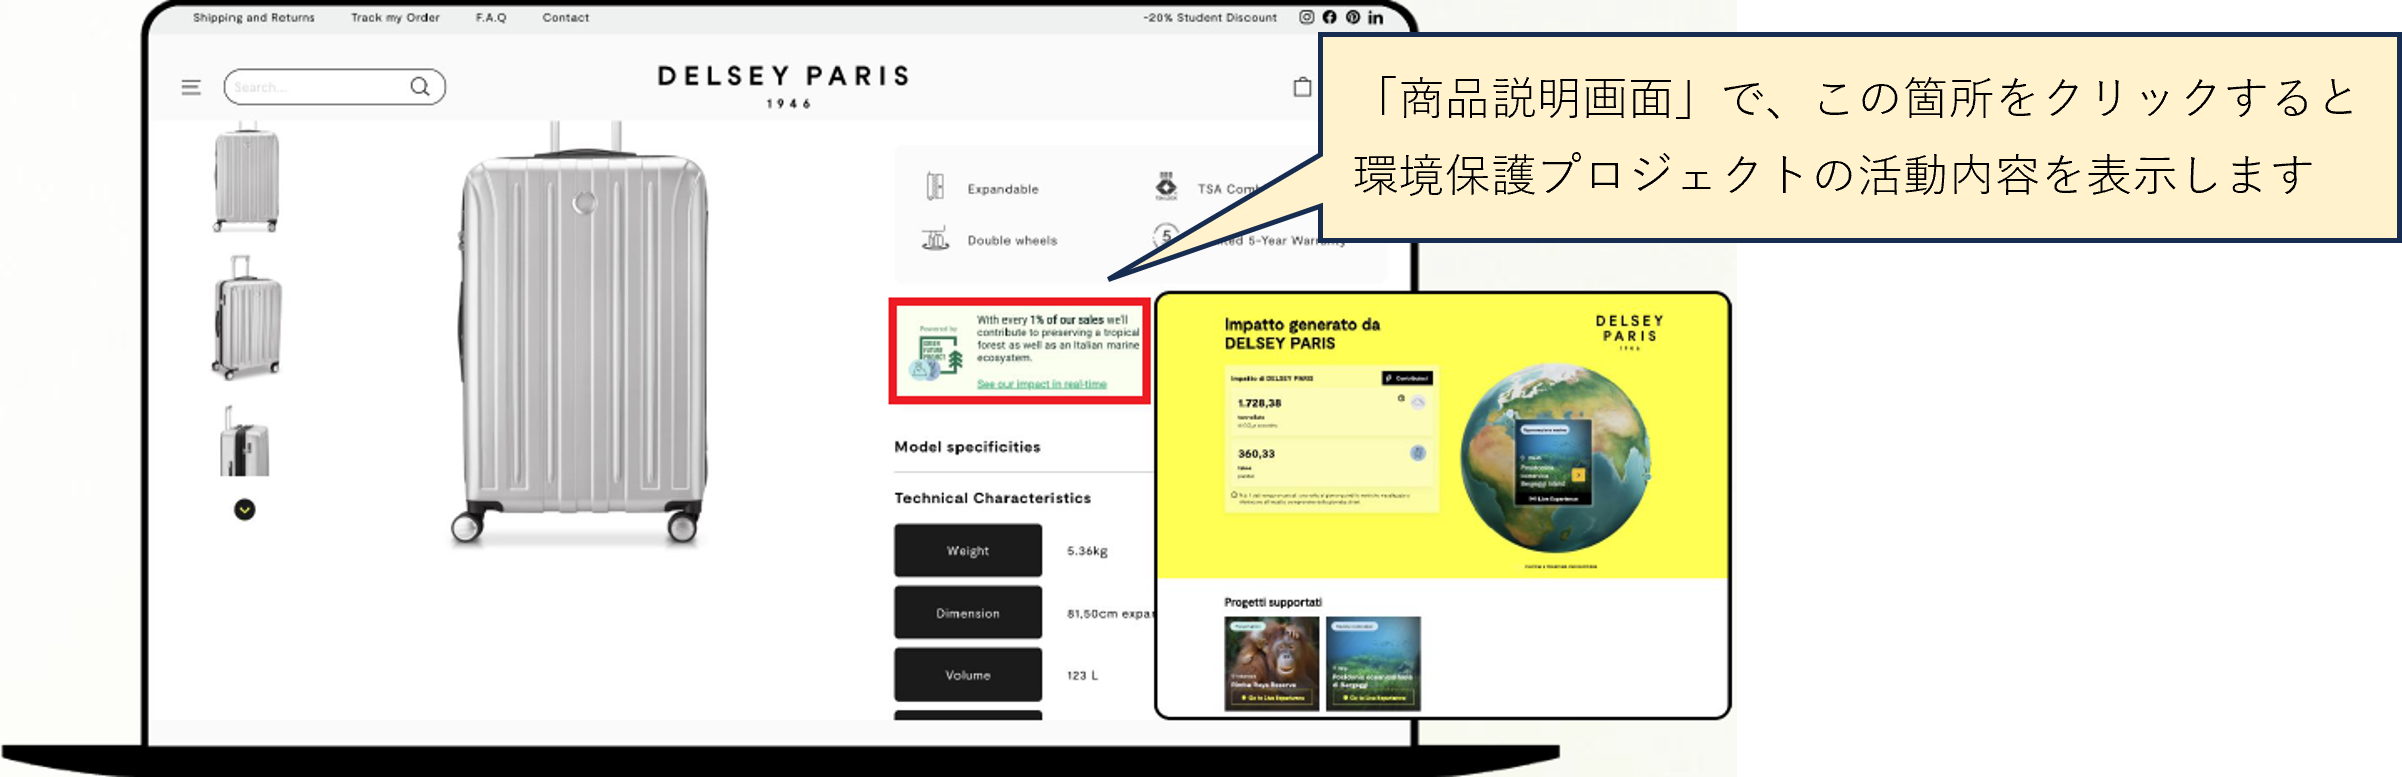Open the See our impact in real-time link

[1042, 384]
